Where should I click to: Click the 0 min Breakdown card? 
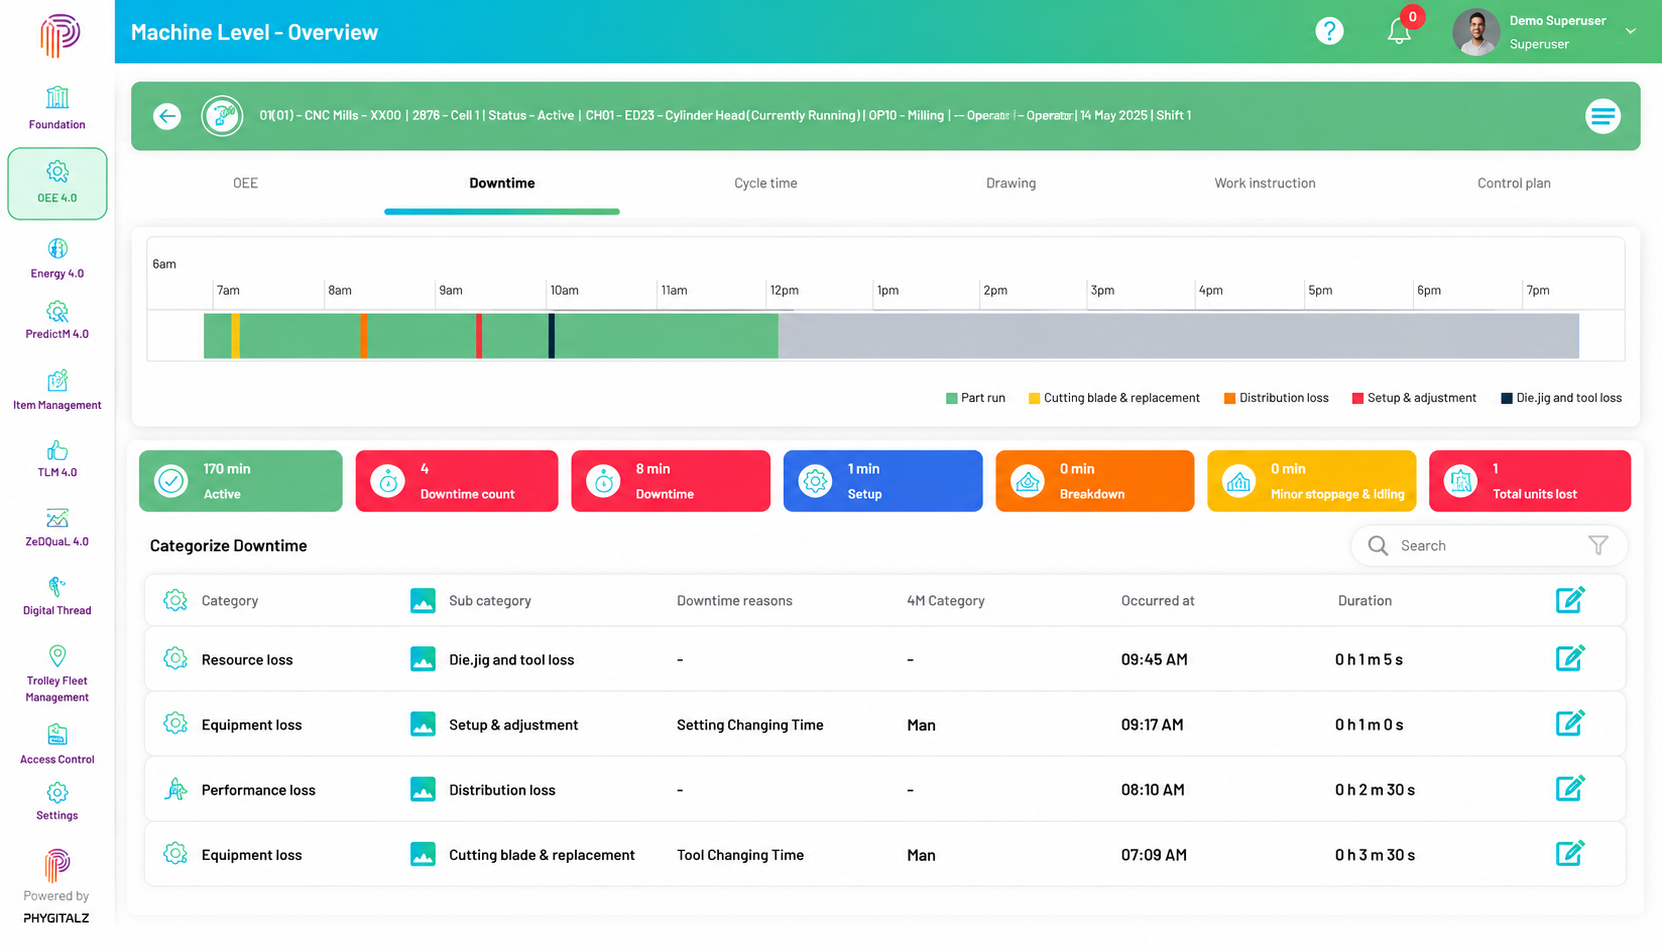(1095, 481)
